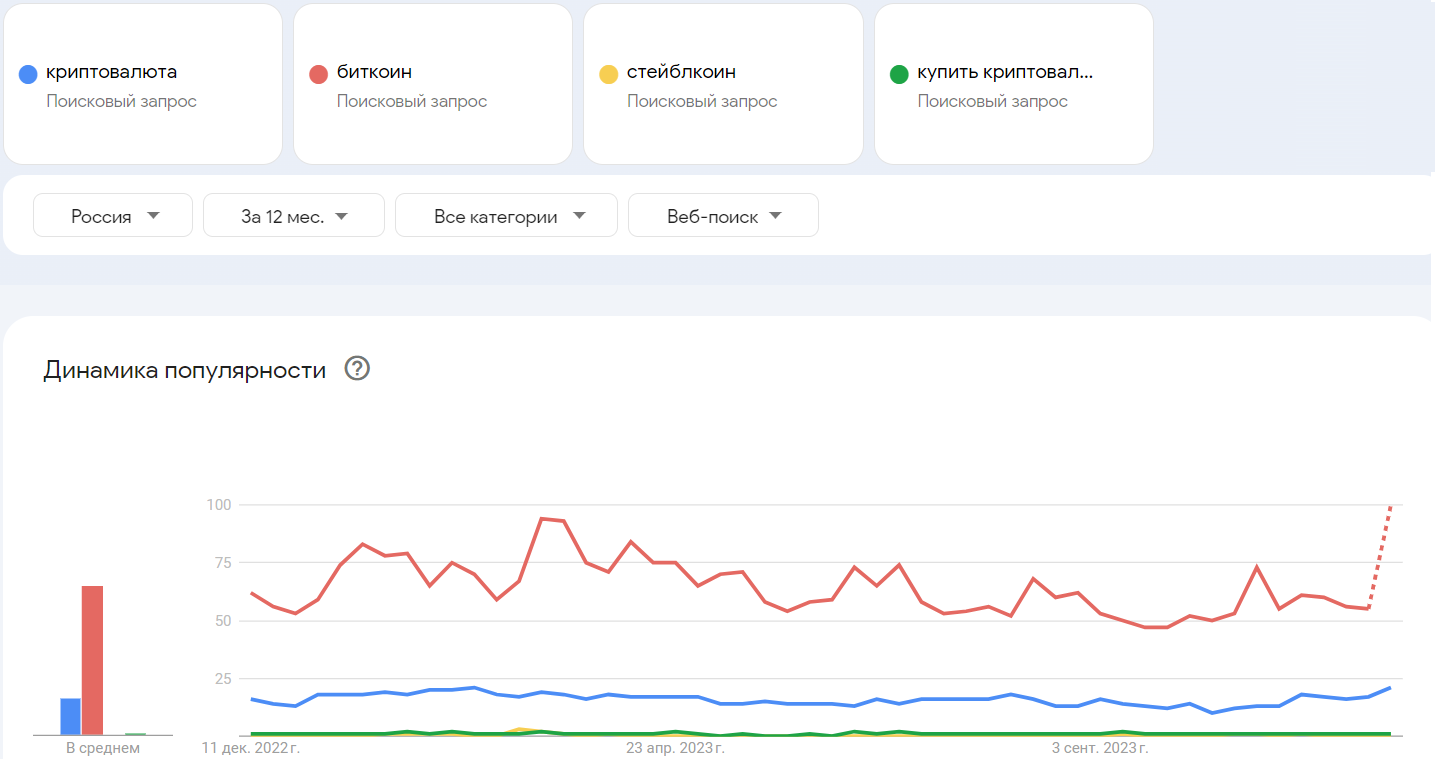The width and height of the screenshot is (1435, 759).
Task: Click the help icon beside Динамика популярности
Action: click(x=357, y=369)
